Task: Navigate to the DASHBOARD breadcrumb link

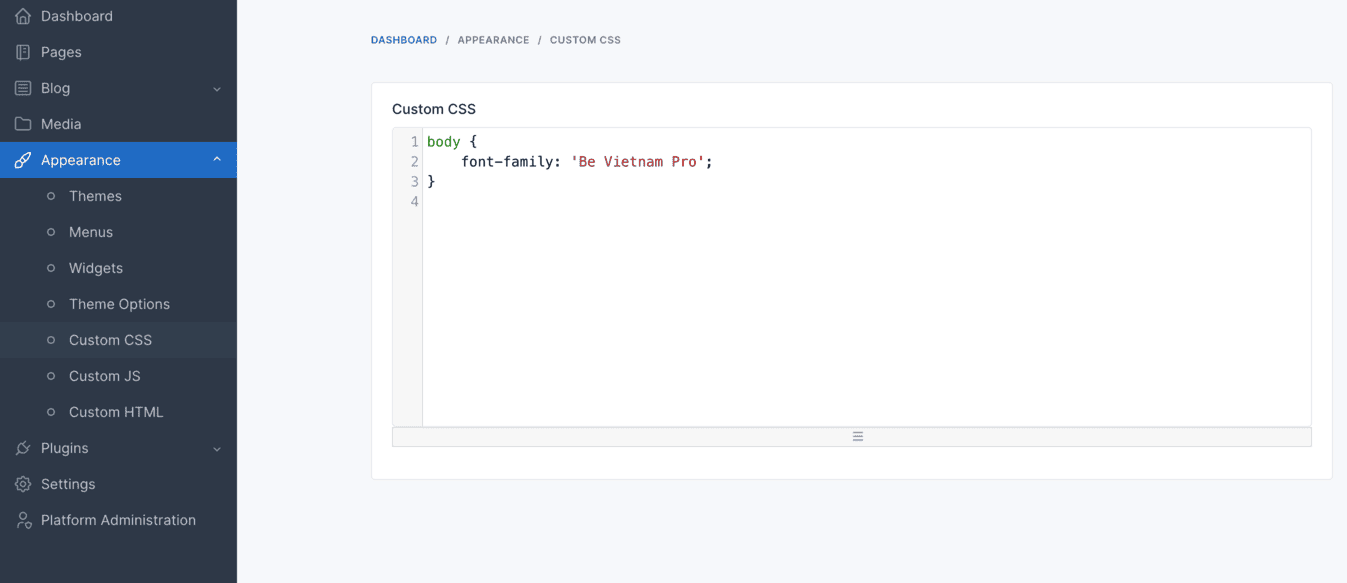Action: click(x=404, y=39)
